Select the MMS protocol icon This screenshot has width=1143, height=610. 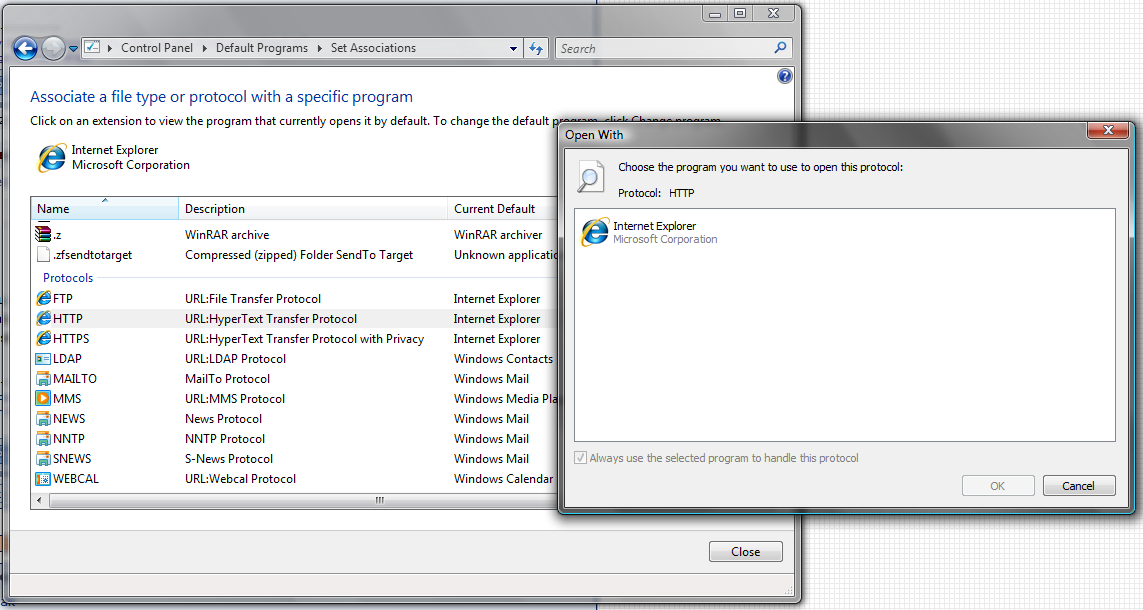point(43,399)
